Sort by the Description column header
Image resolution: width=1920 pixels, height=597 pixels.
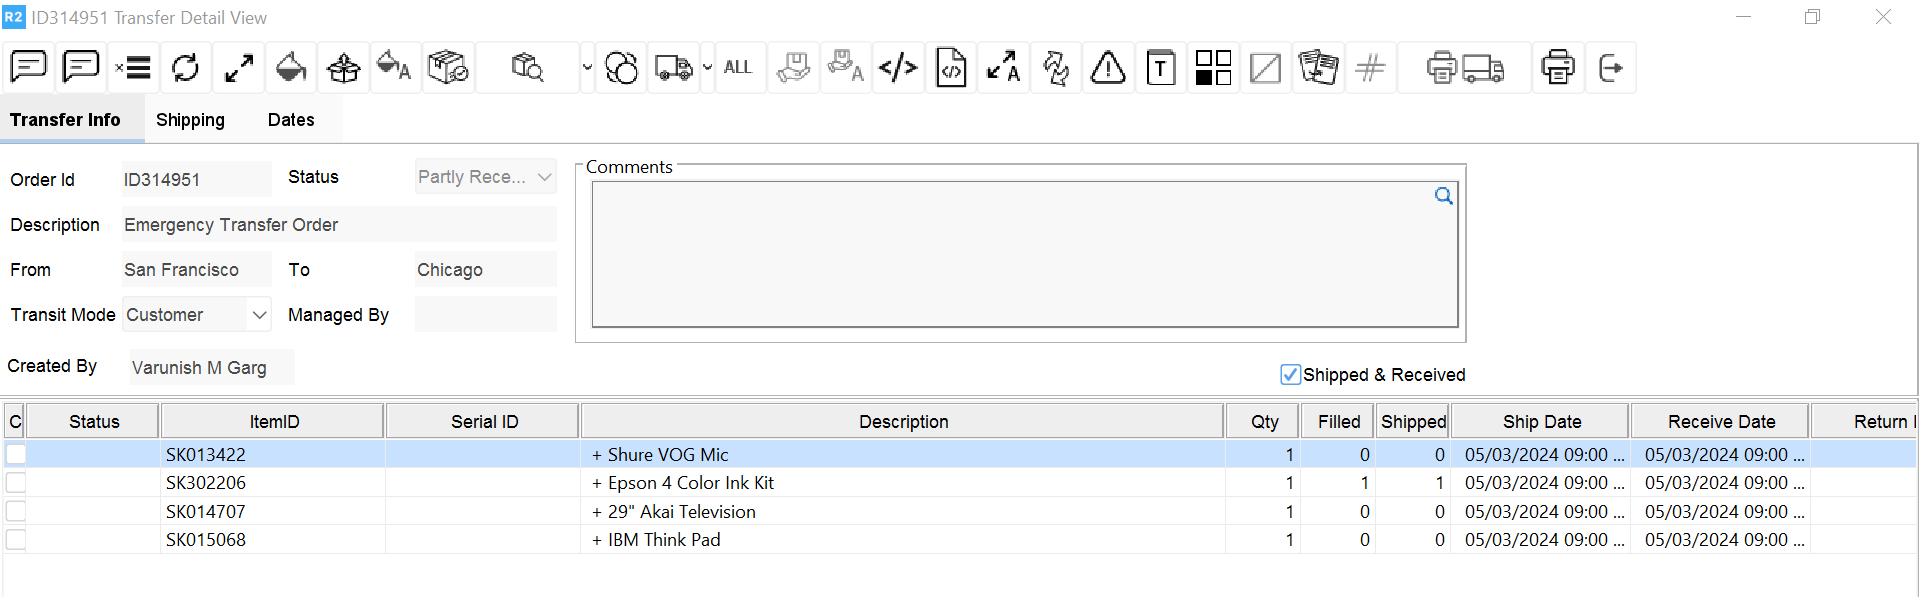903,422
